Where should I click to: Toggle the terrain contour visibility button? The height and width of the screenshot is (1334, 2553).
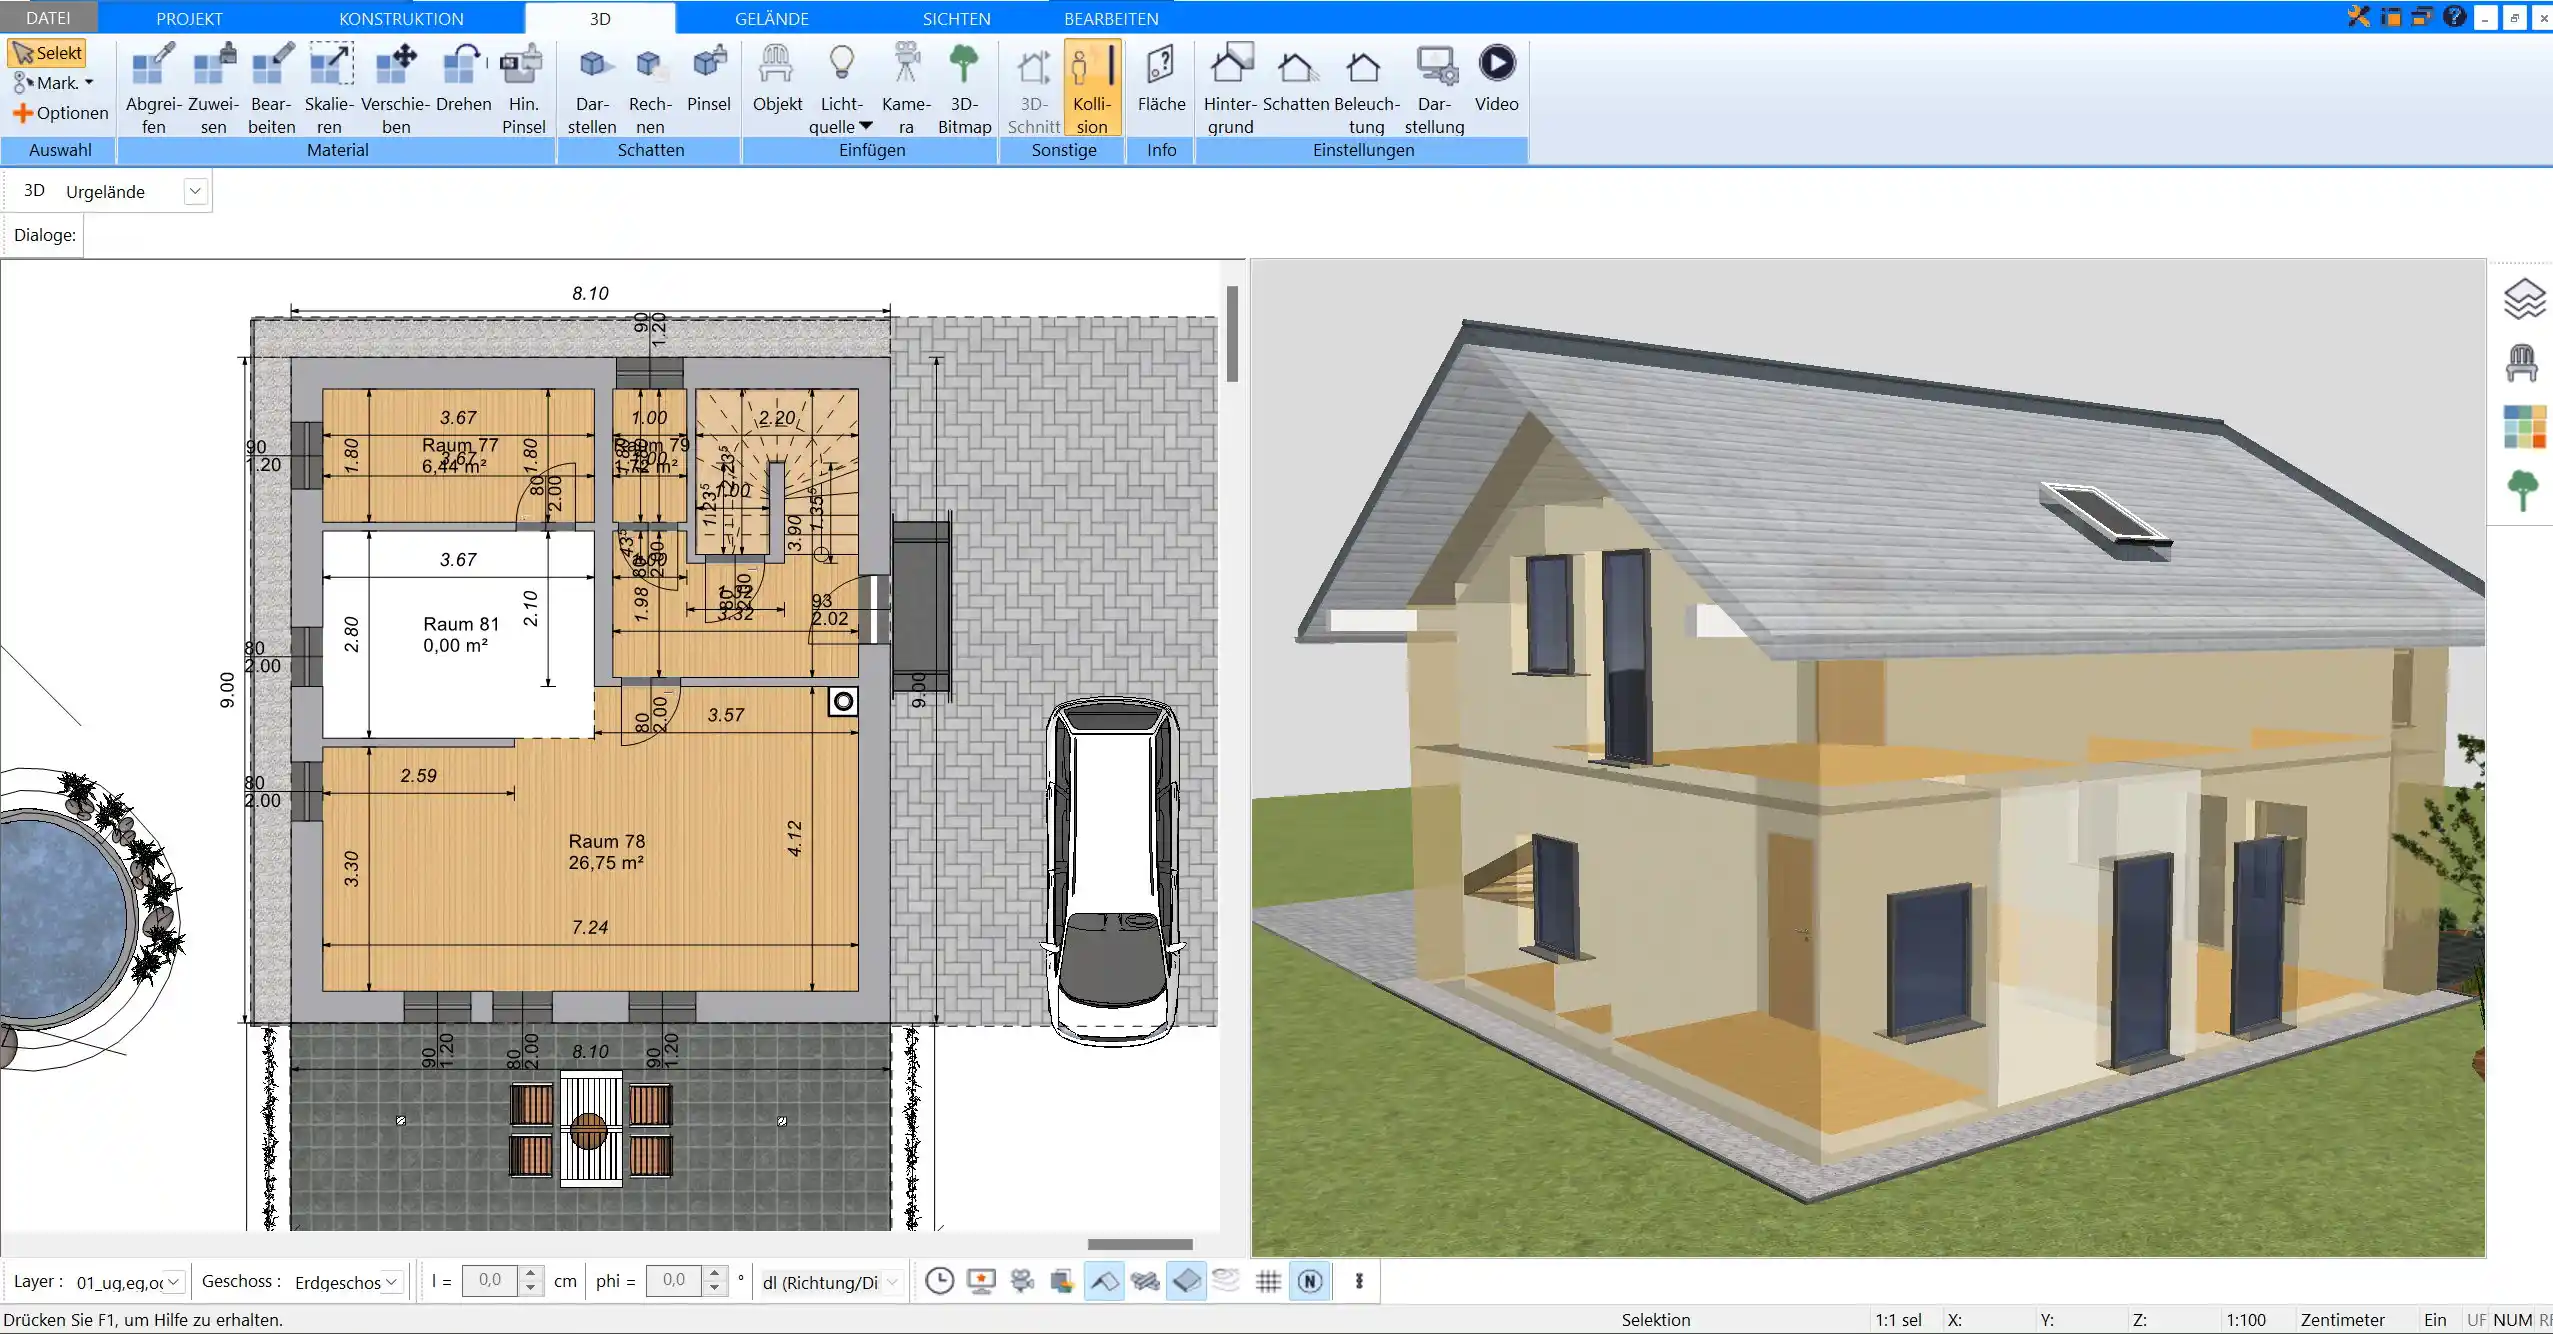coord(1227,1281)
